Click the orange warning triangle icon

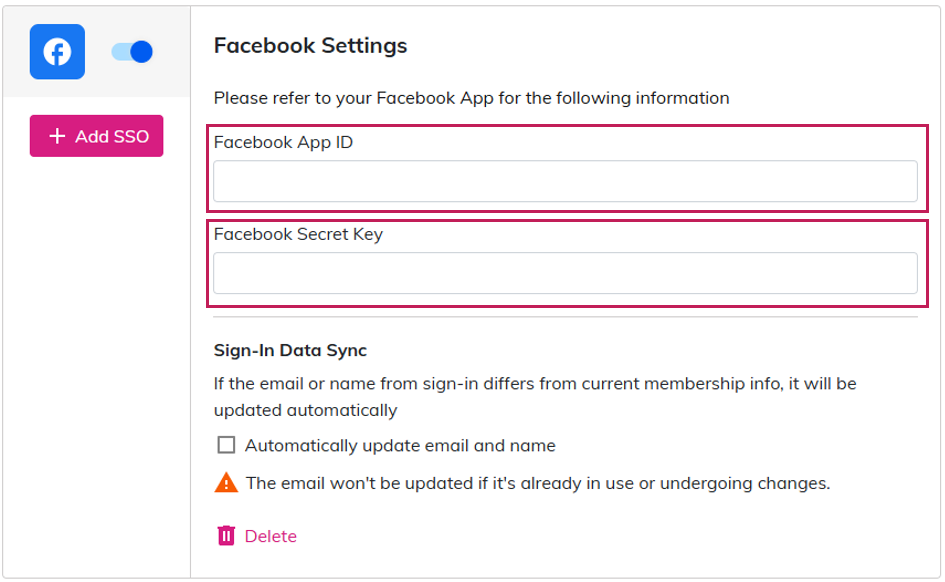coord(226,483)
